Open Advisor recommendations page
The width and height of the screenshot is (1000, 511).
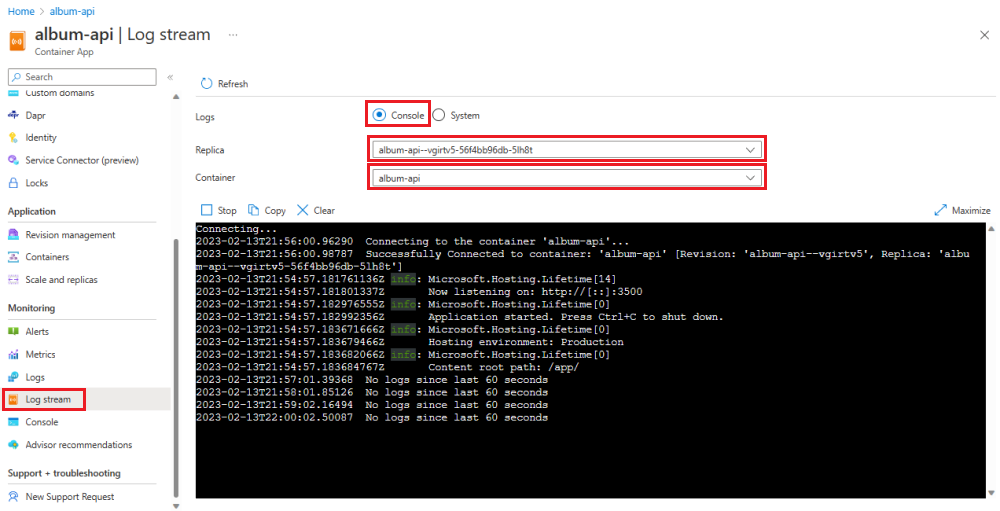[x=78, y=445]
